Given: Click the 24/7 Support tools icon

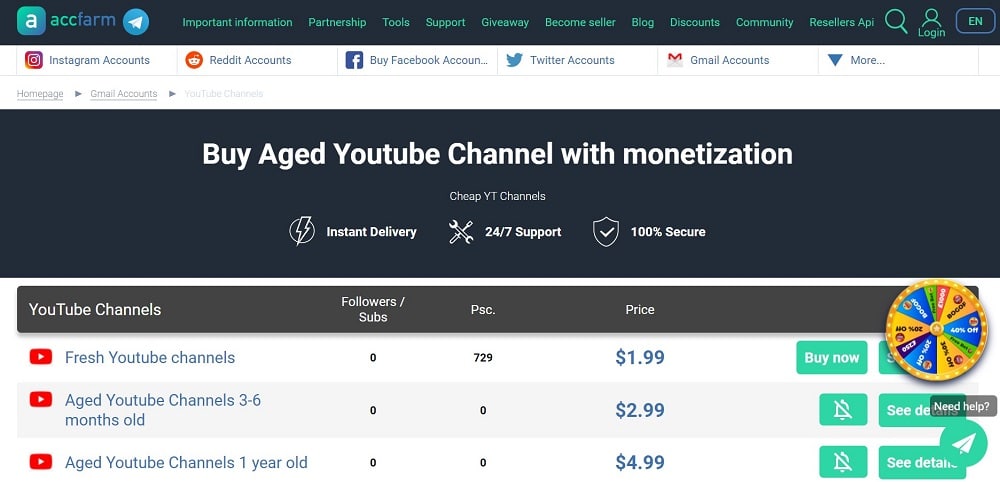Looking at the screenshot, I should pos(460,231).
